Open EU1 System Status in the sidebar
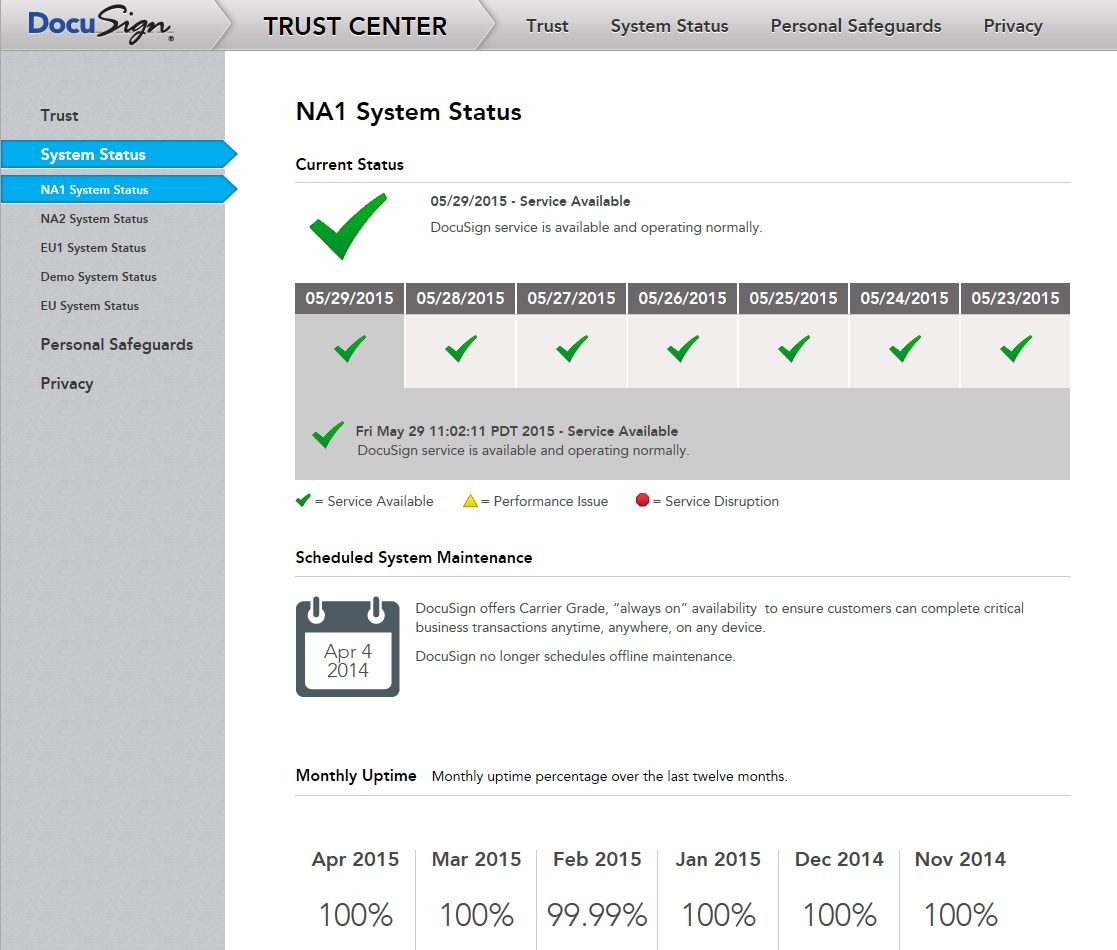Viewport: 1117px width, 950px height. click(x=93, y=248)
